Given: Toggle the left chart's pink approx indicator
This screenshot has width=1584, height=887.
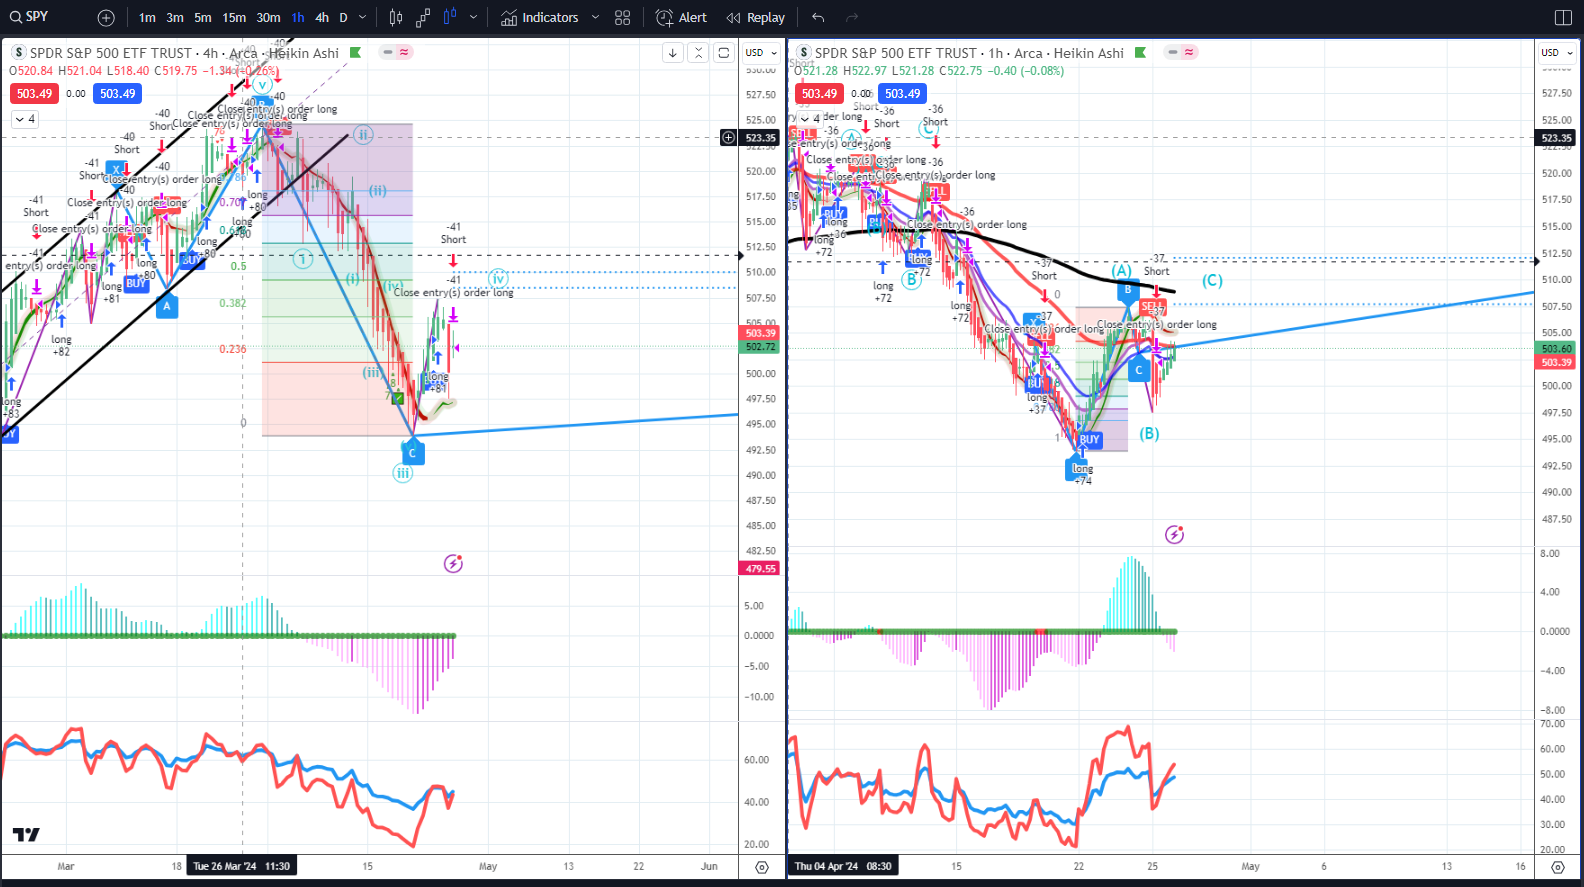Looking at the screenshot, I should click(x=404, y=52).
